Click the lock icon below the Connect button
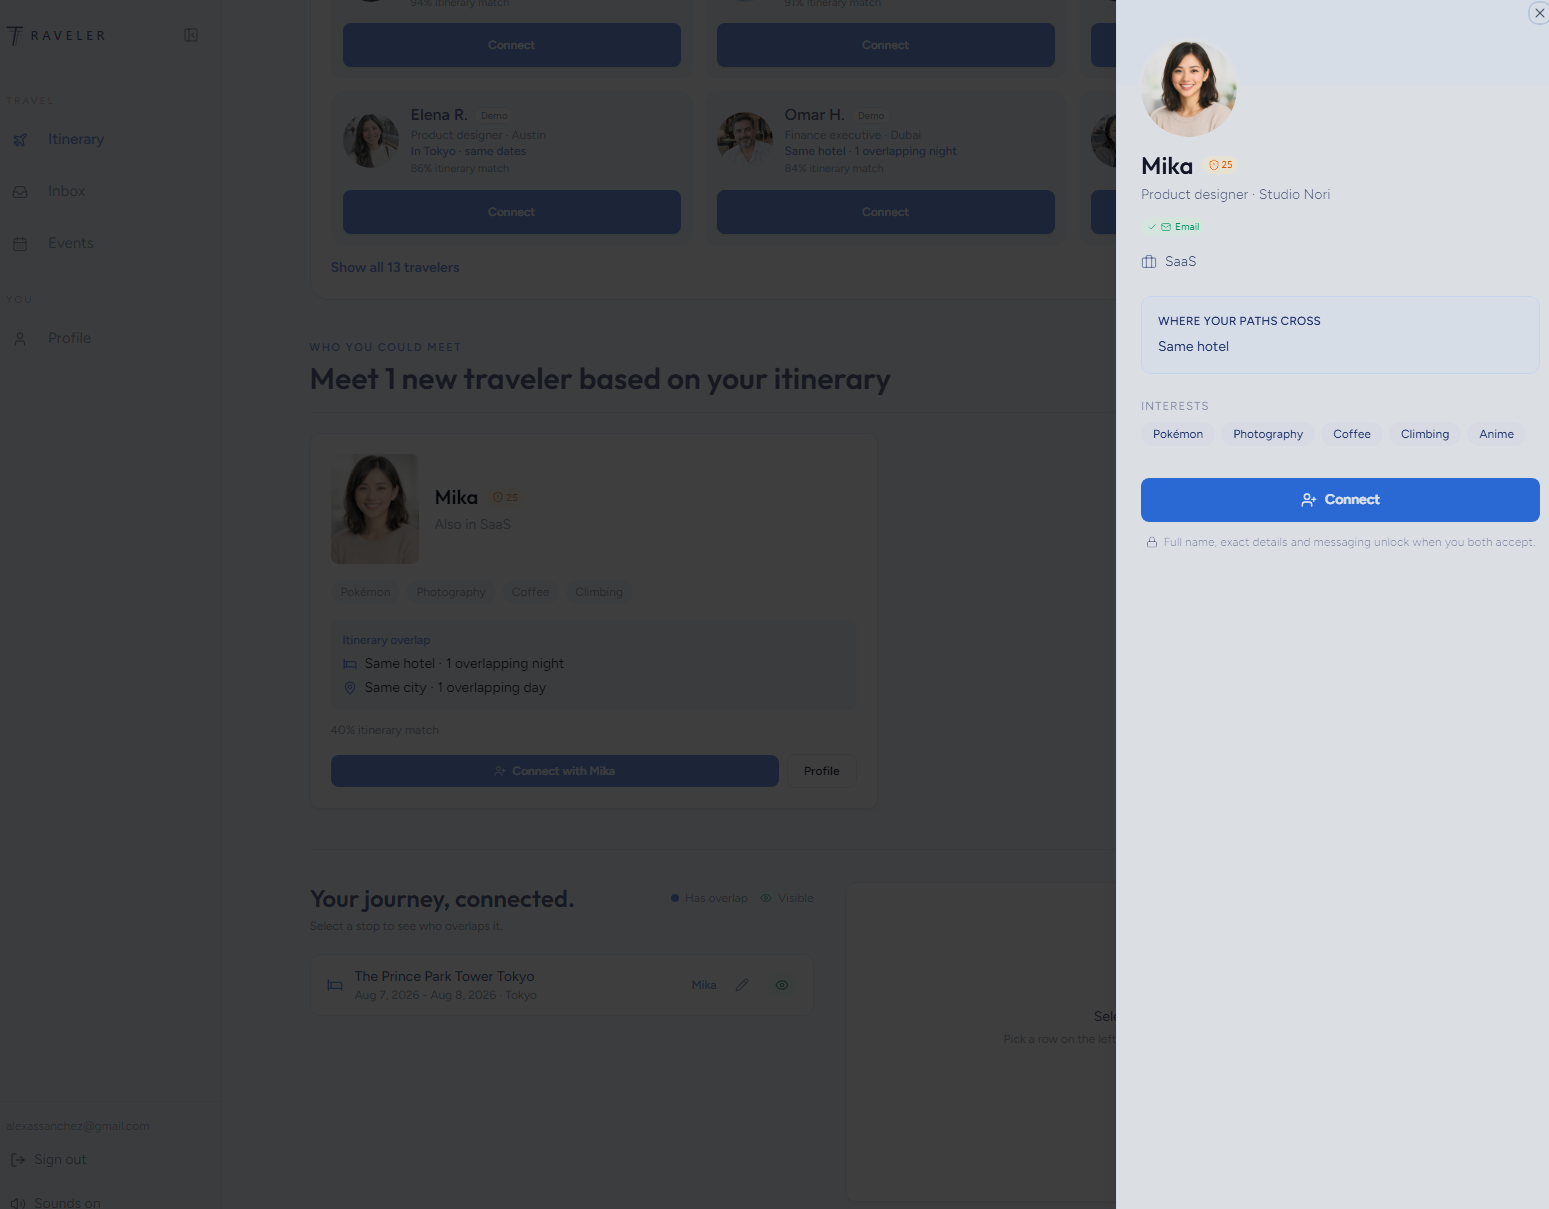 coord(1152,542)
